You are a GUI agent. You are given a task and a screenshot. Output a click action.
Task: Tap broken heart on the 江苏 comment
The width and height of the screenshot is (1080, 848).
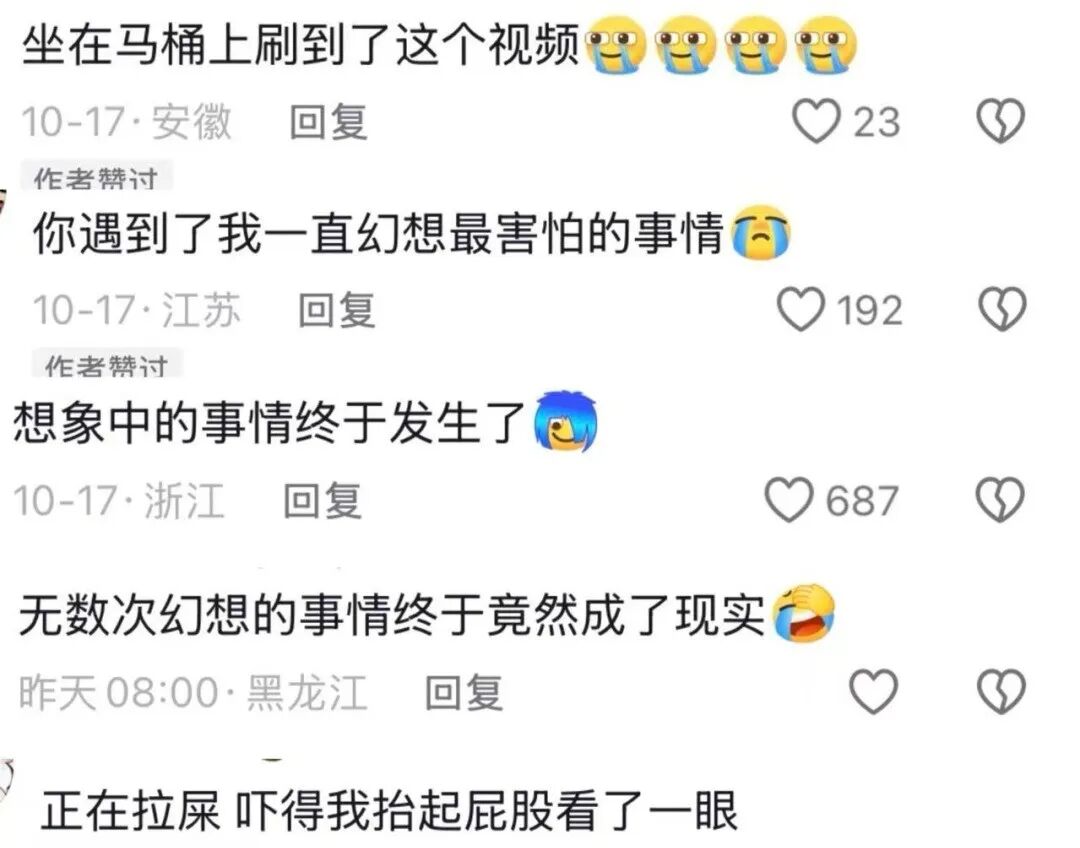point(1003,309)
